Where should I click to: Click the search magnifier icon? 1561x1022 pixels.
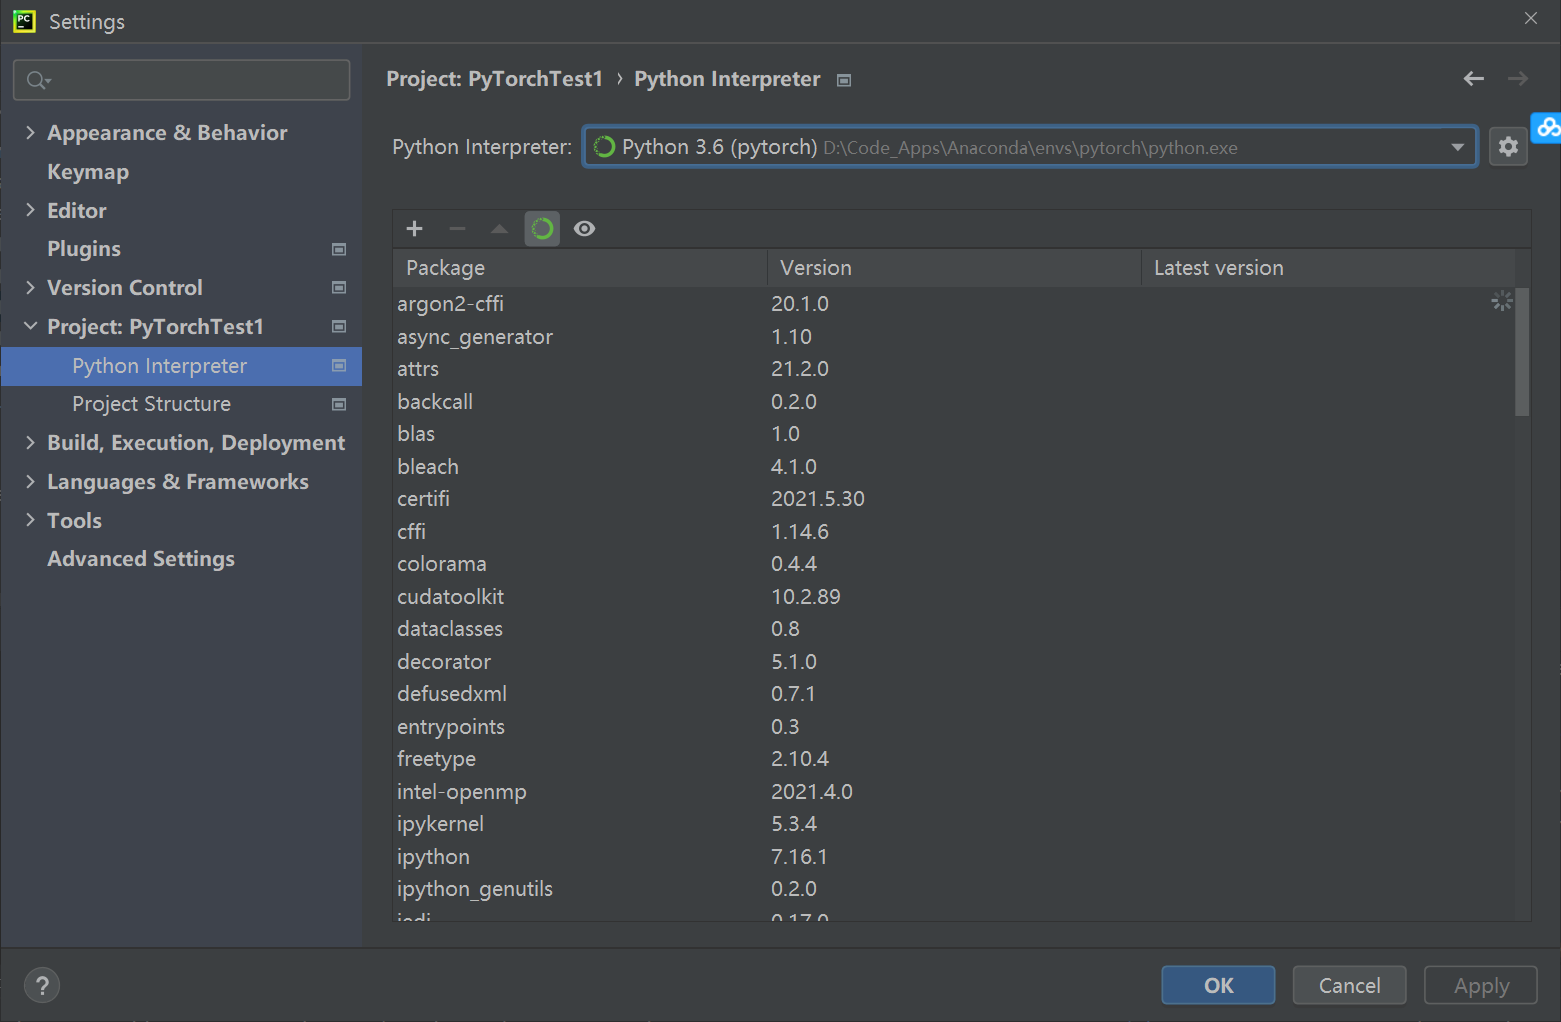tap(38, 80)
